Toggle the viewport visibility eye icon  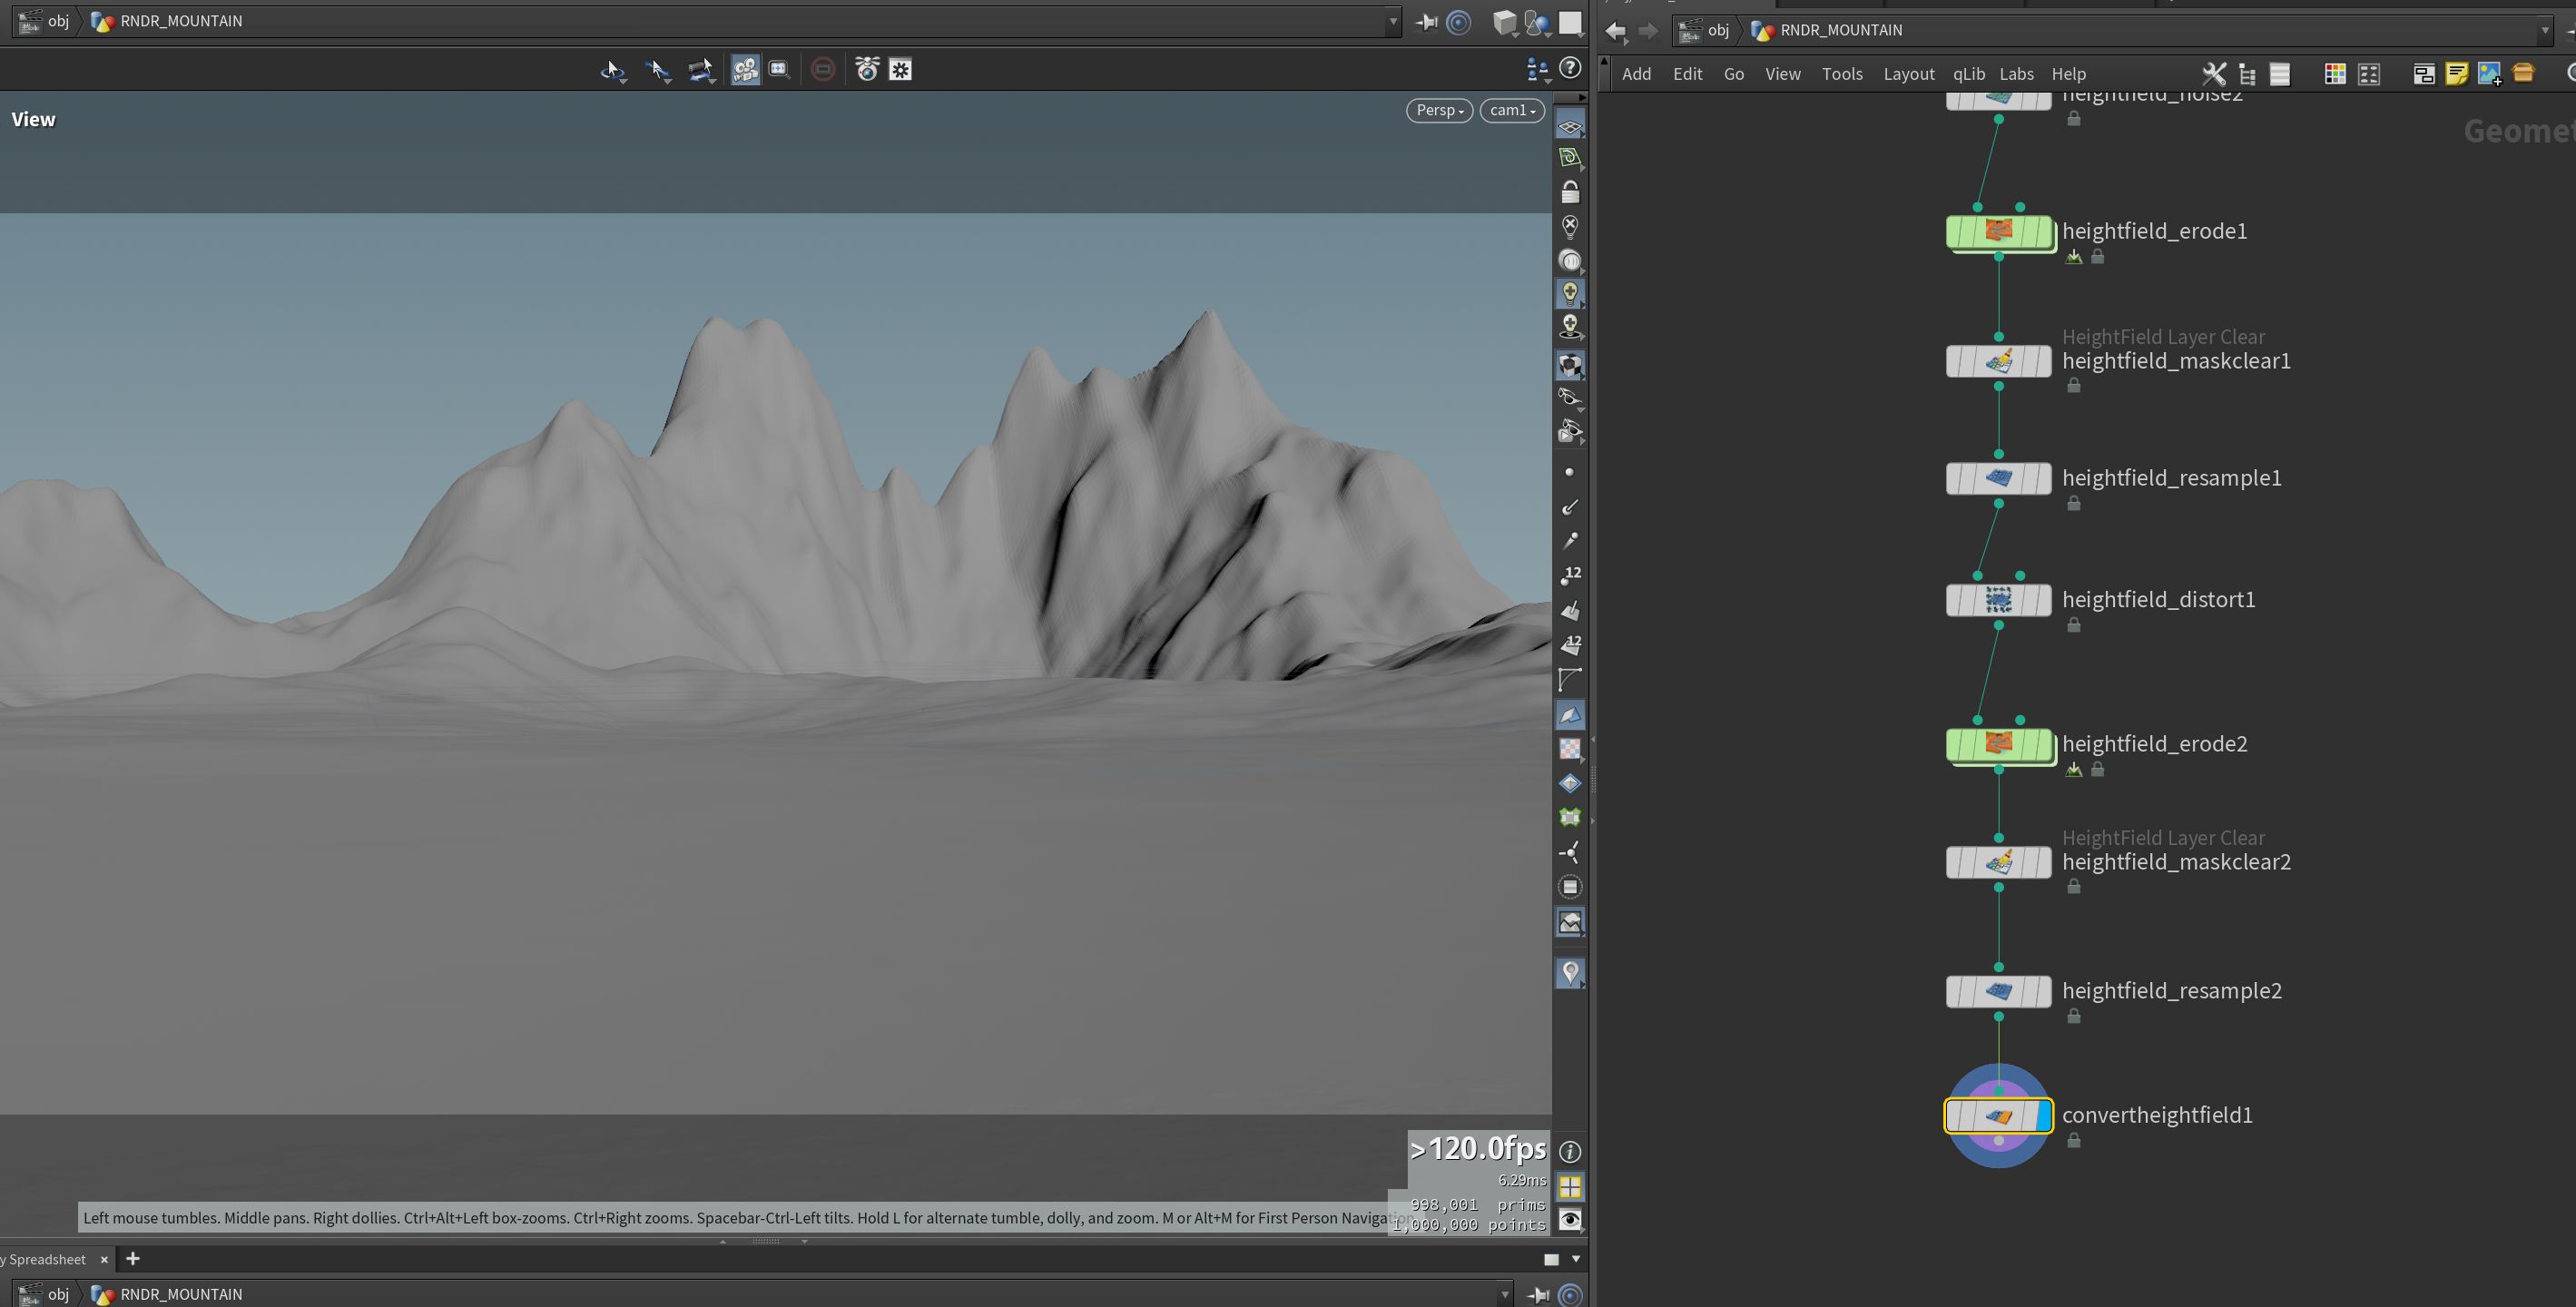[1570, 1219]
